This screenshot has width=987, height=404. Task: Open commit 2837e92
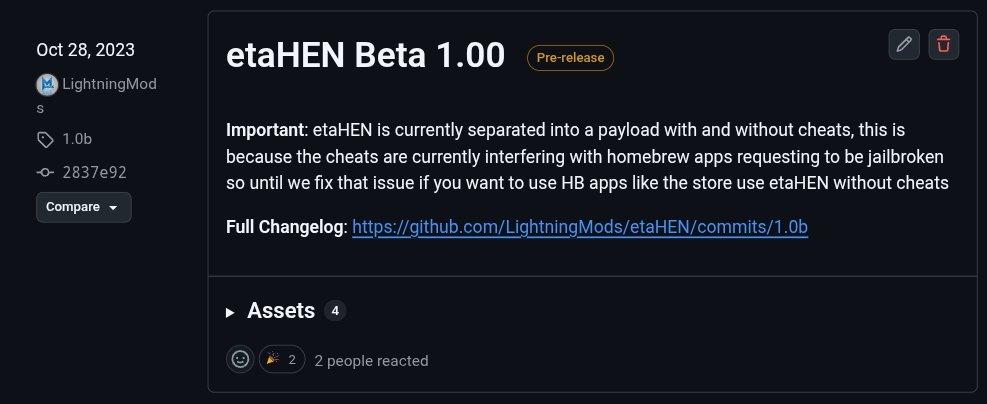coord(94,172)
